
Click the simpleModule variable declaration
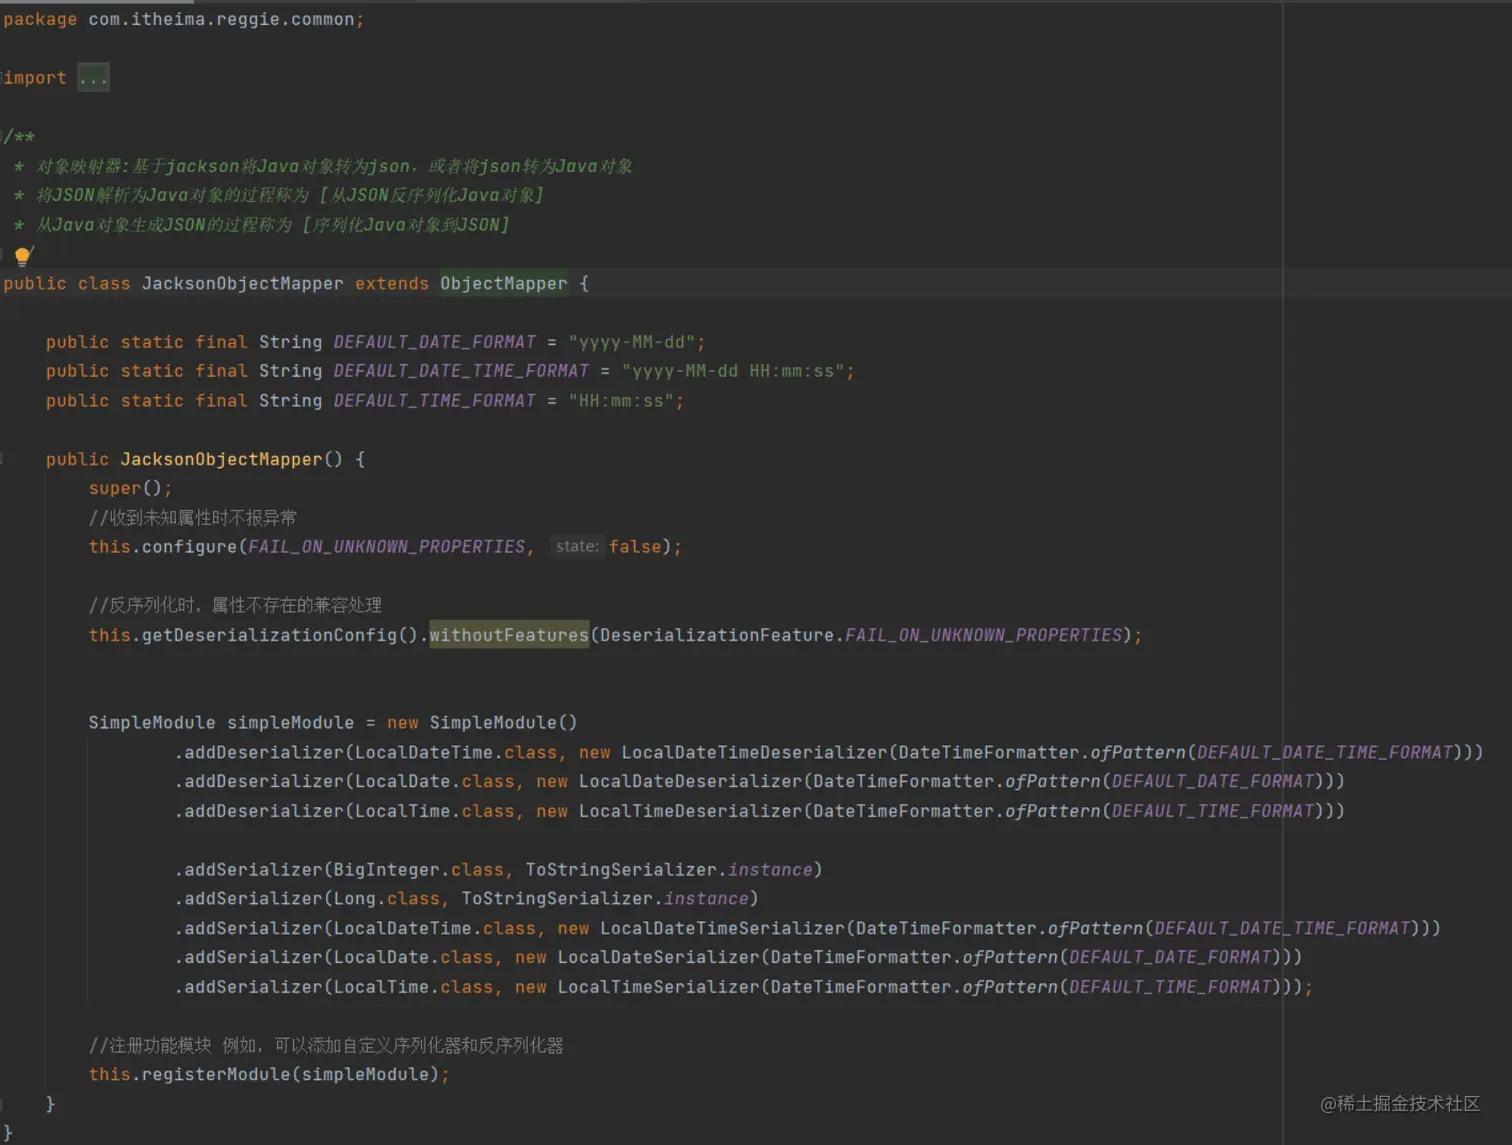point(290,723)
